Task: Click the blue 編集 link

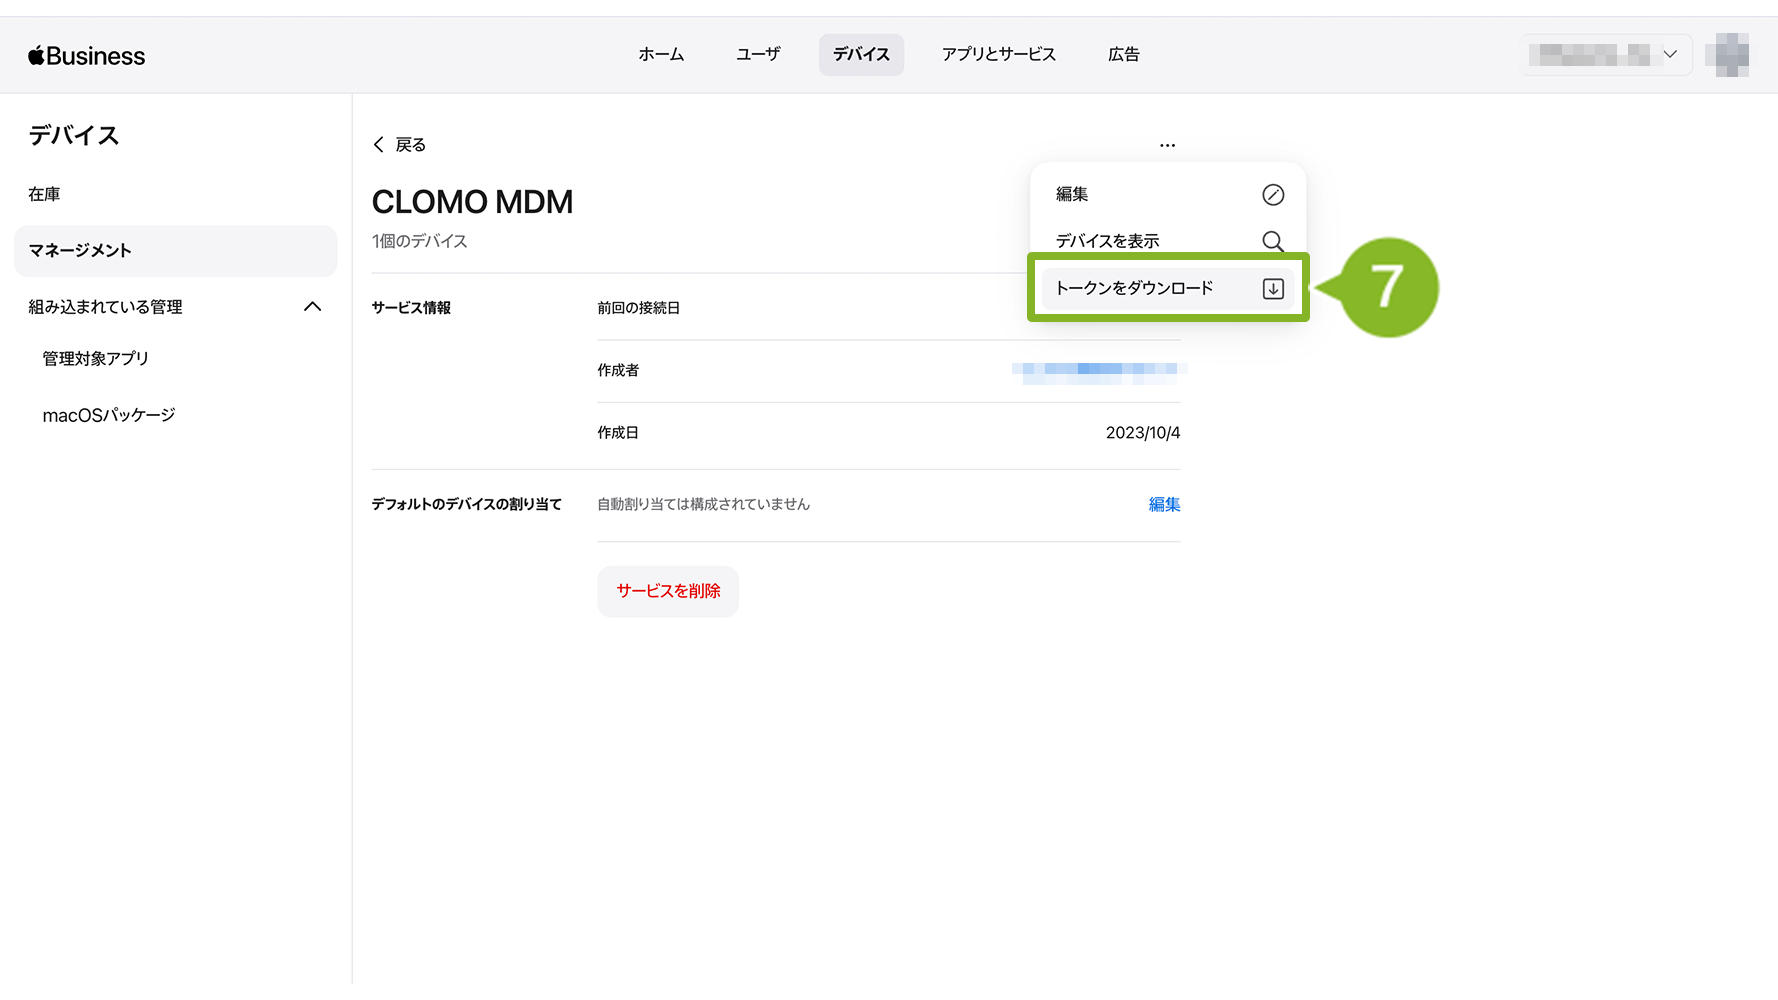Action: point(1164,505)
